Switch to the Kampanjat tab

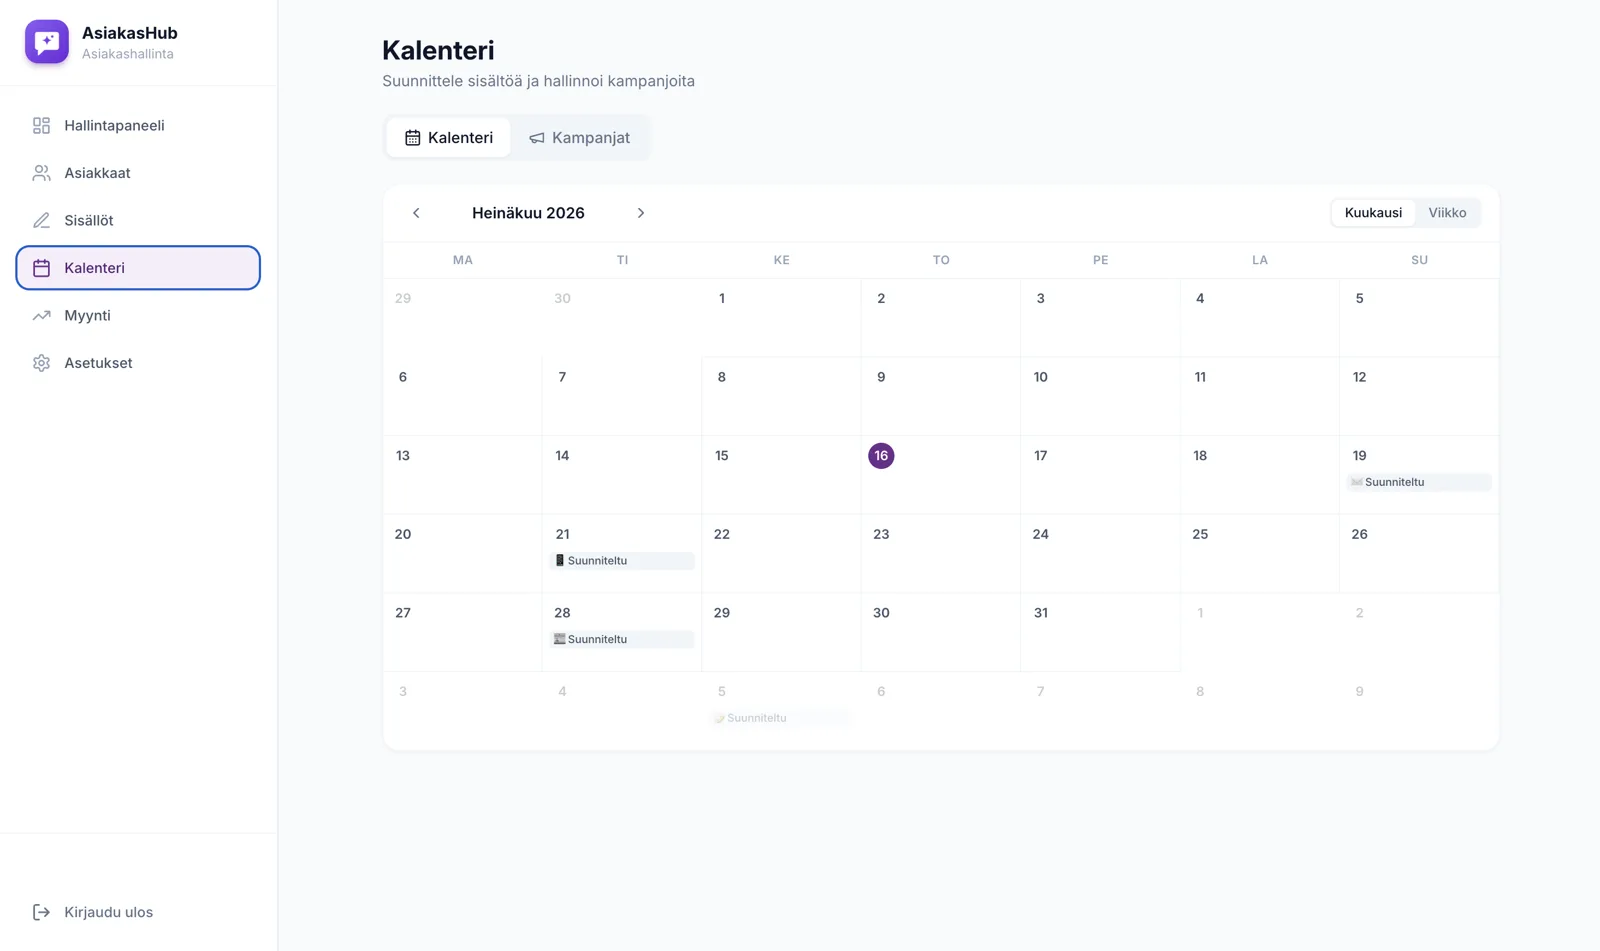coord(579,138)
